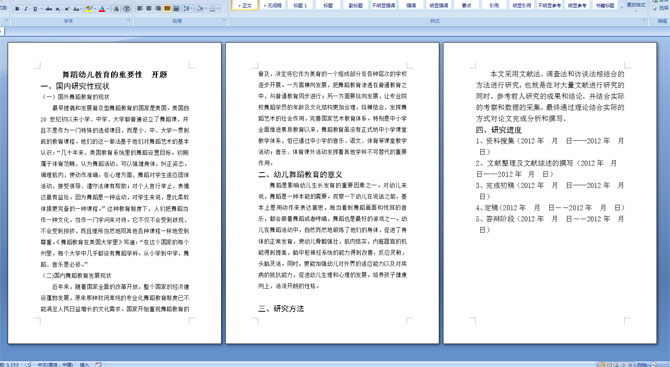Toggle underline formatting
This screenshot has height=367, width=670.
[x=35, y=9]
